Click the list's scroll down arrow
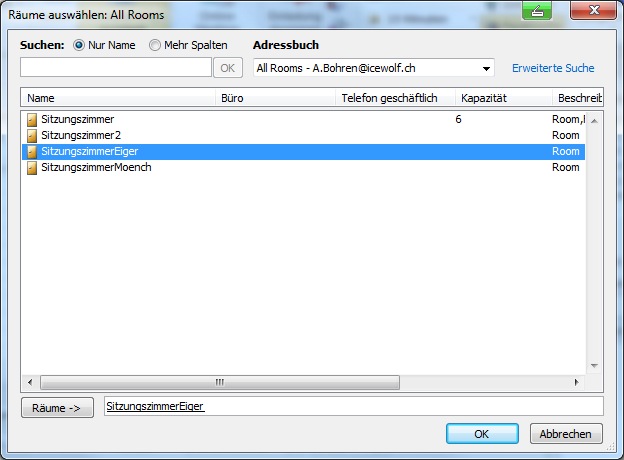 tap(594, 366)
